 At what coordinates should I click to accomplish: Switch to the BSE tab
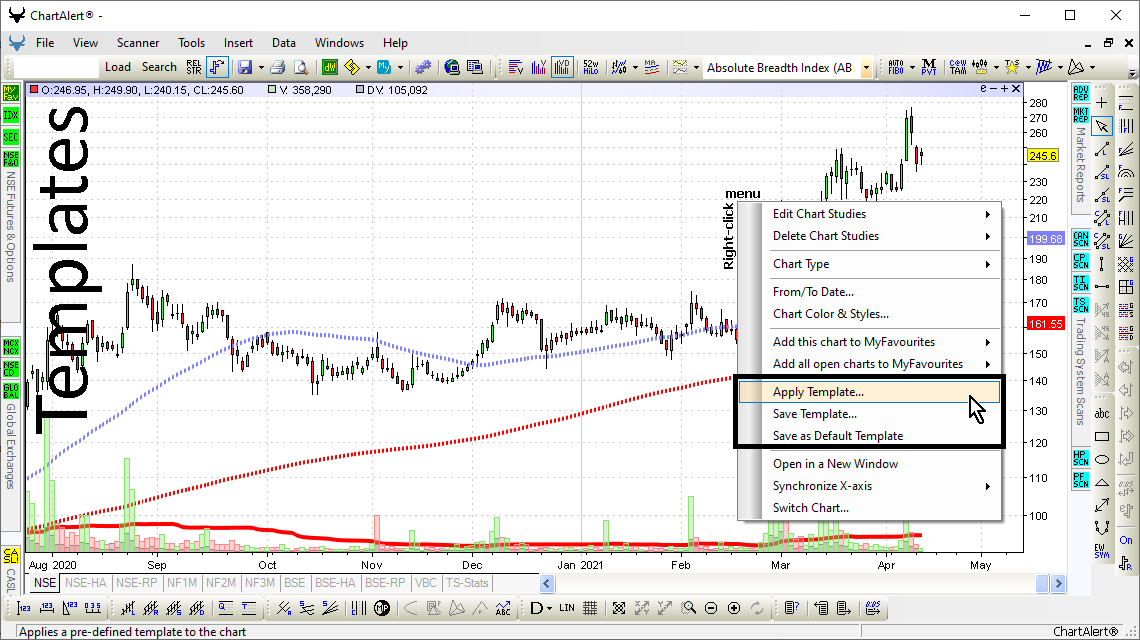click(x=294, y=583)
